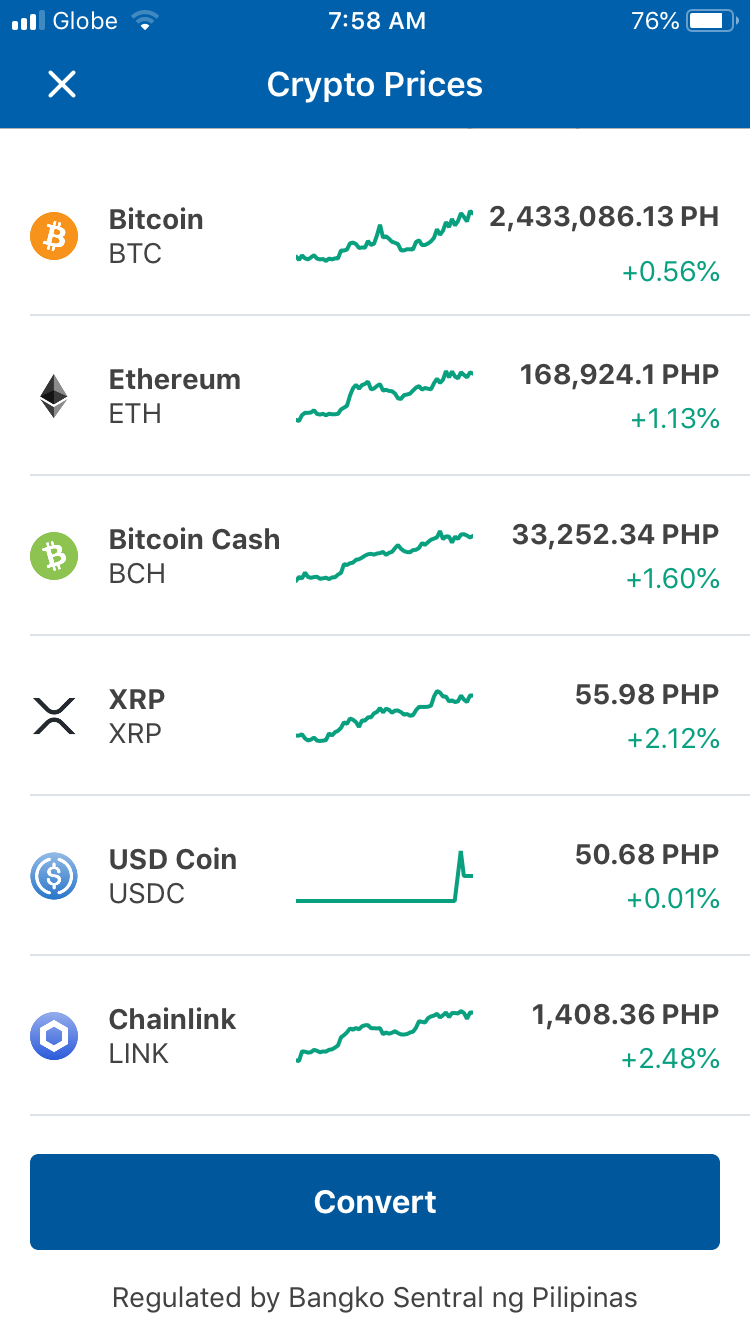
Task: Select the Chainlink LINK row label
Action: pos(172,1036)
